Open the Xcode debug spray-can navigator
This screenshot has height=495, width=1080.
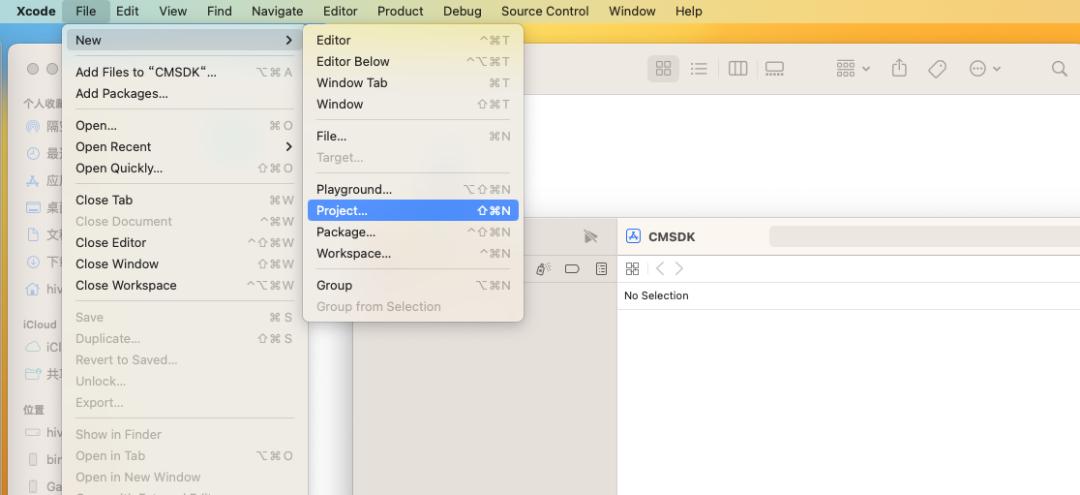coord(543,268)
